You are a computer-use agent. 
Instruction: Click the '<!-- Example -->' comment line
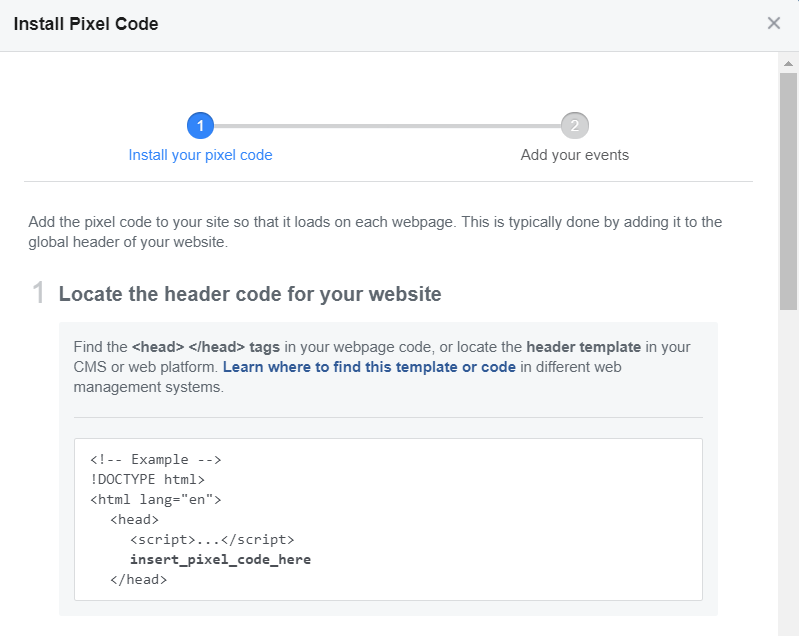pyautogui.click(x=156, y=460)
